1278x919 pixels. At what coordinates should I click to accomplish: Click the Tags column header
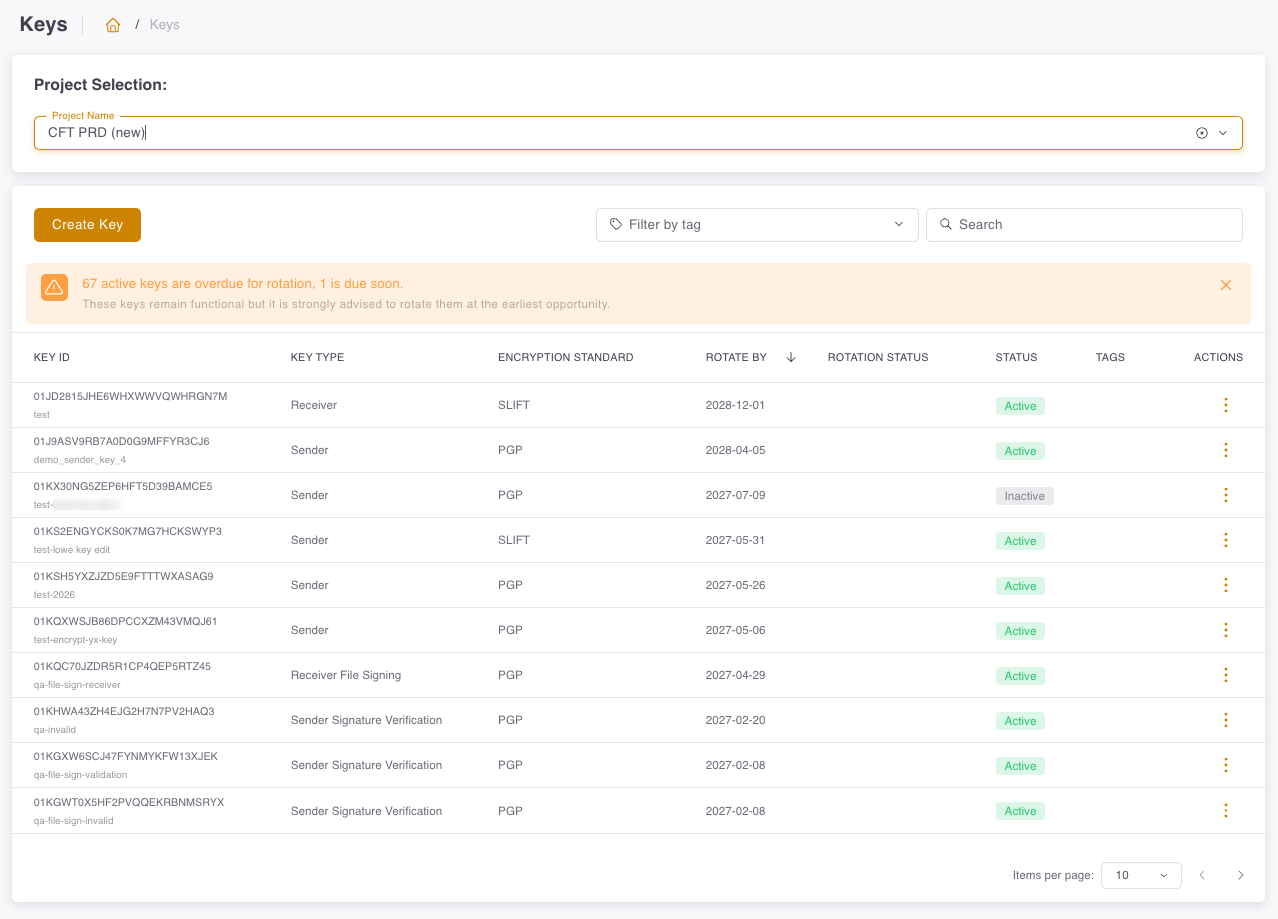tap(1110, 357)
